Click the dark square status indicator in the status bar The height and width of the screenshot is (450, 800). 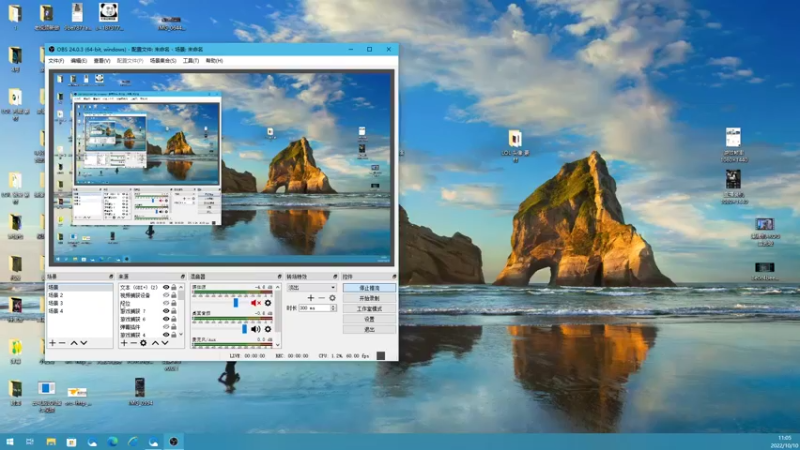[381, 356]
